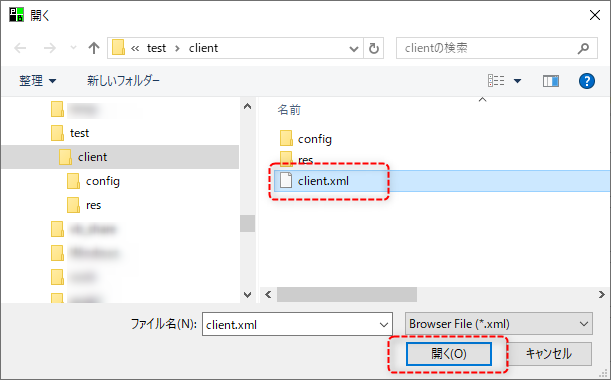Select client.xml file icon
This screenshot has width=611, height=380.
click(286, 180)
